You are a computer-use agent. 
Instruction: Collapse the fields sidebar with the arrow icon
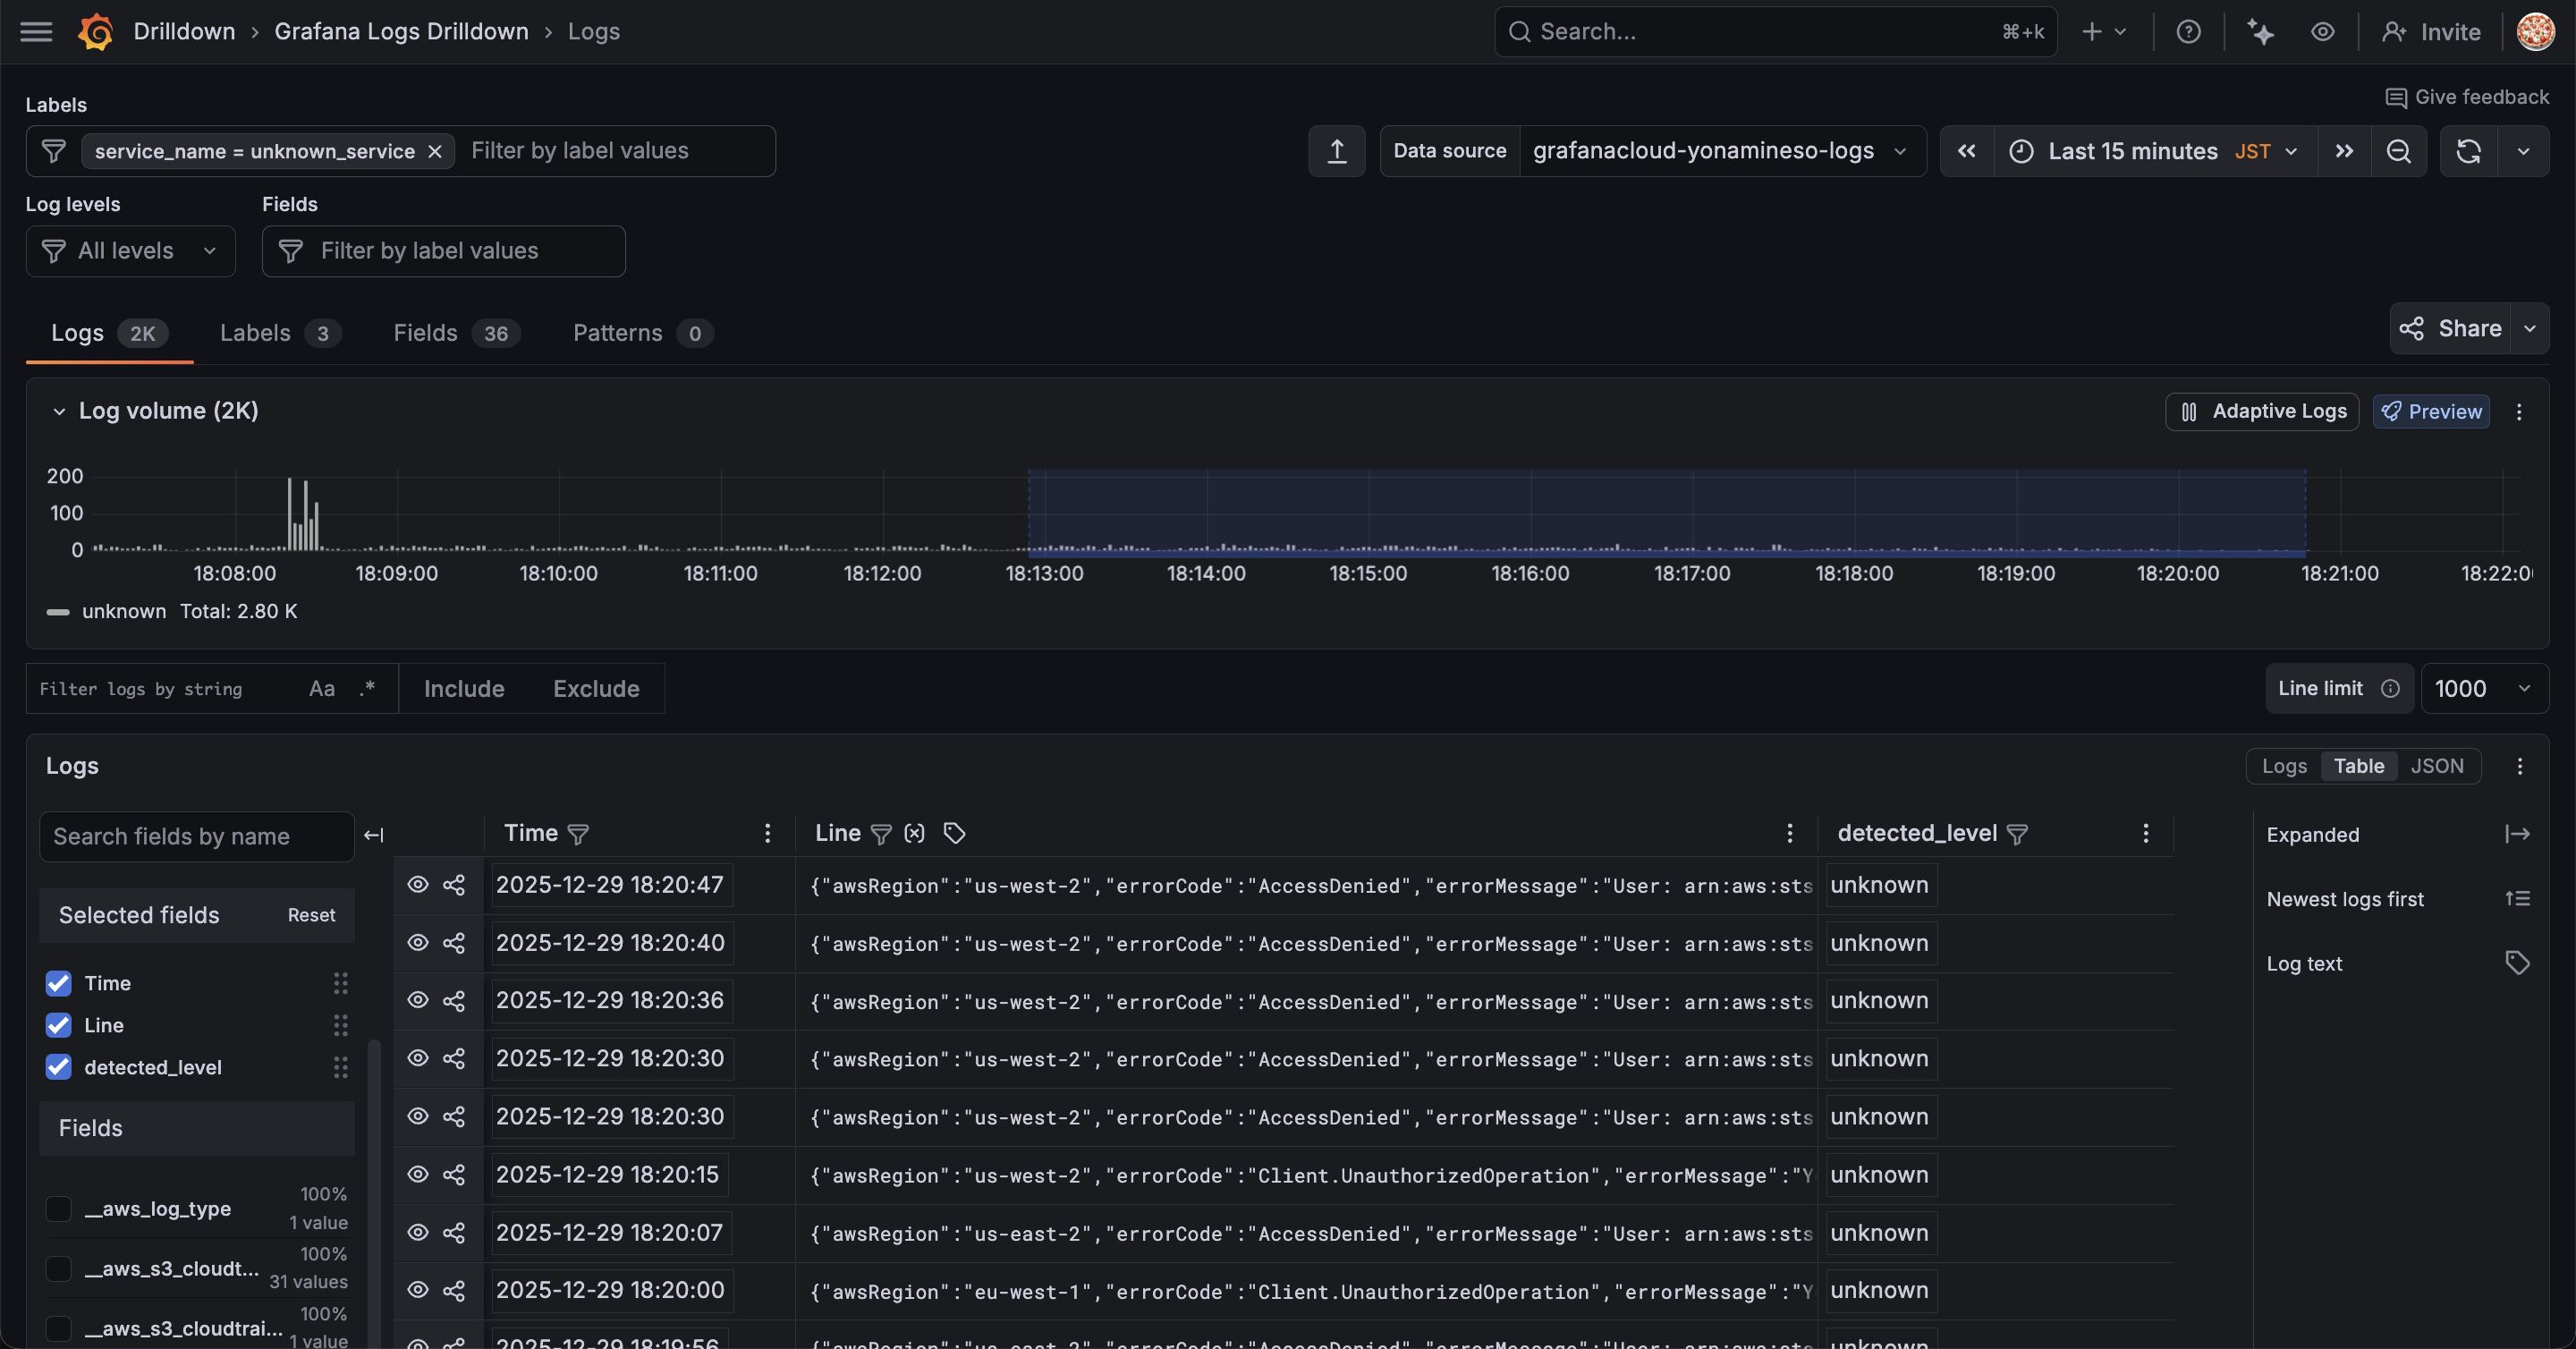(374, 835)
